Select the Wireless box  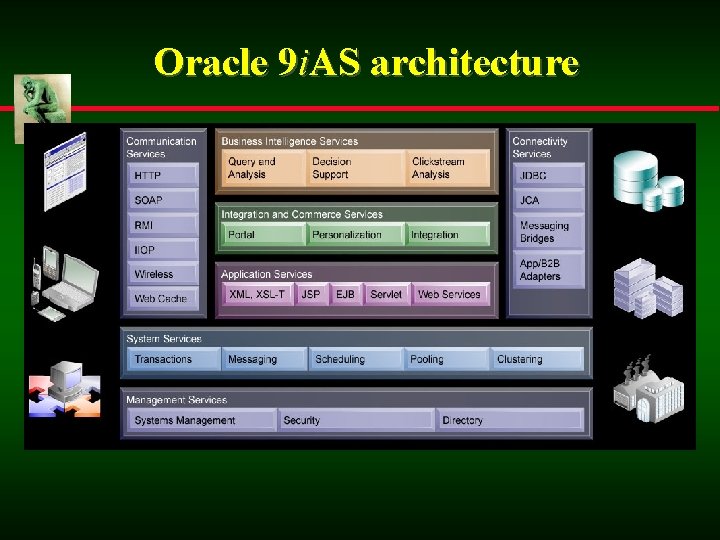(x=163, y=274)
